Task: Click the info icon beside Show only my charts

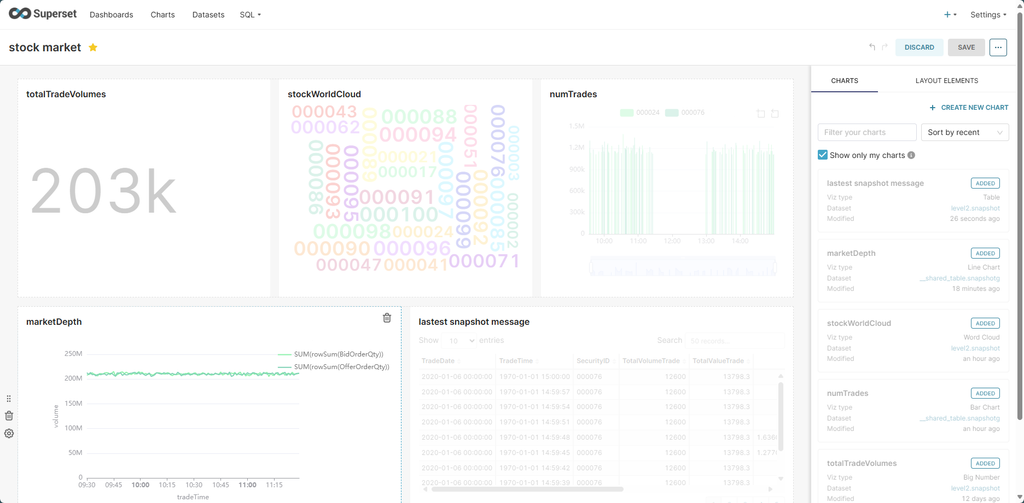Action: 911,155
